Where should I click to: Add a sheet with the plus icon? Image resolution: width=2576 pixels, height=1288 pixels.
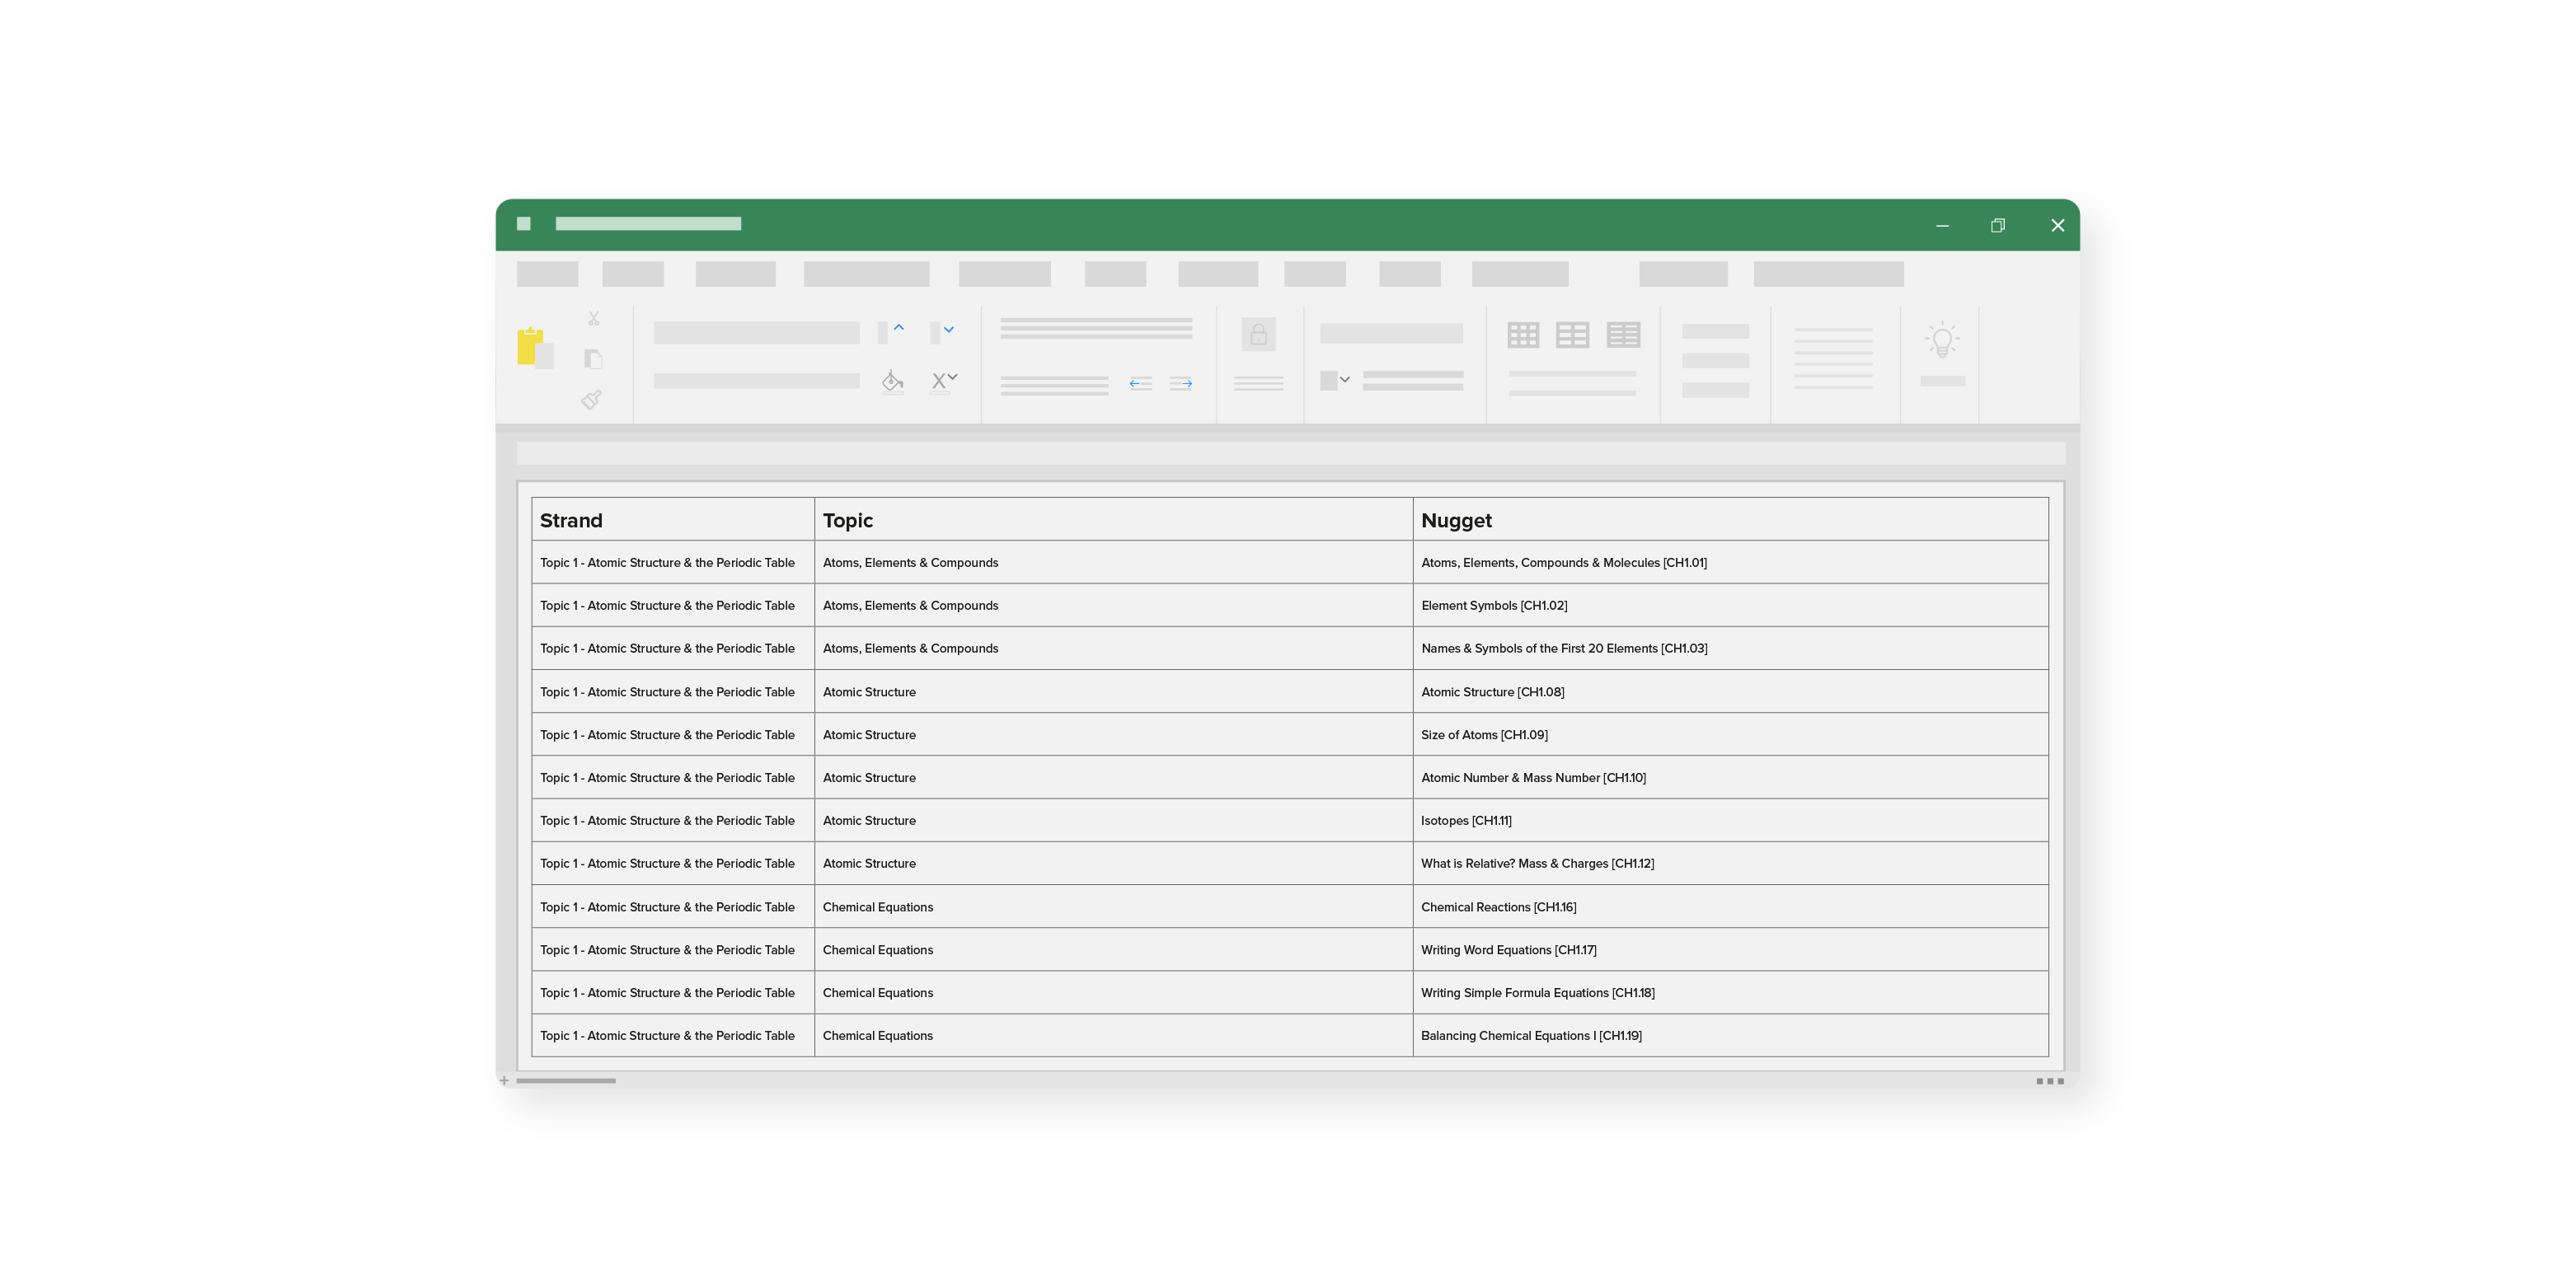504,1081
